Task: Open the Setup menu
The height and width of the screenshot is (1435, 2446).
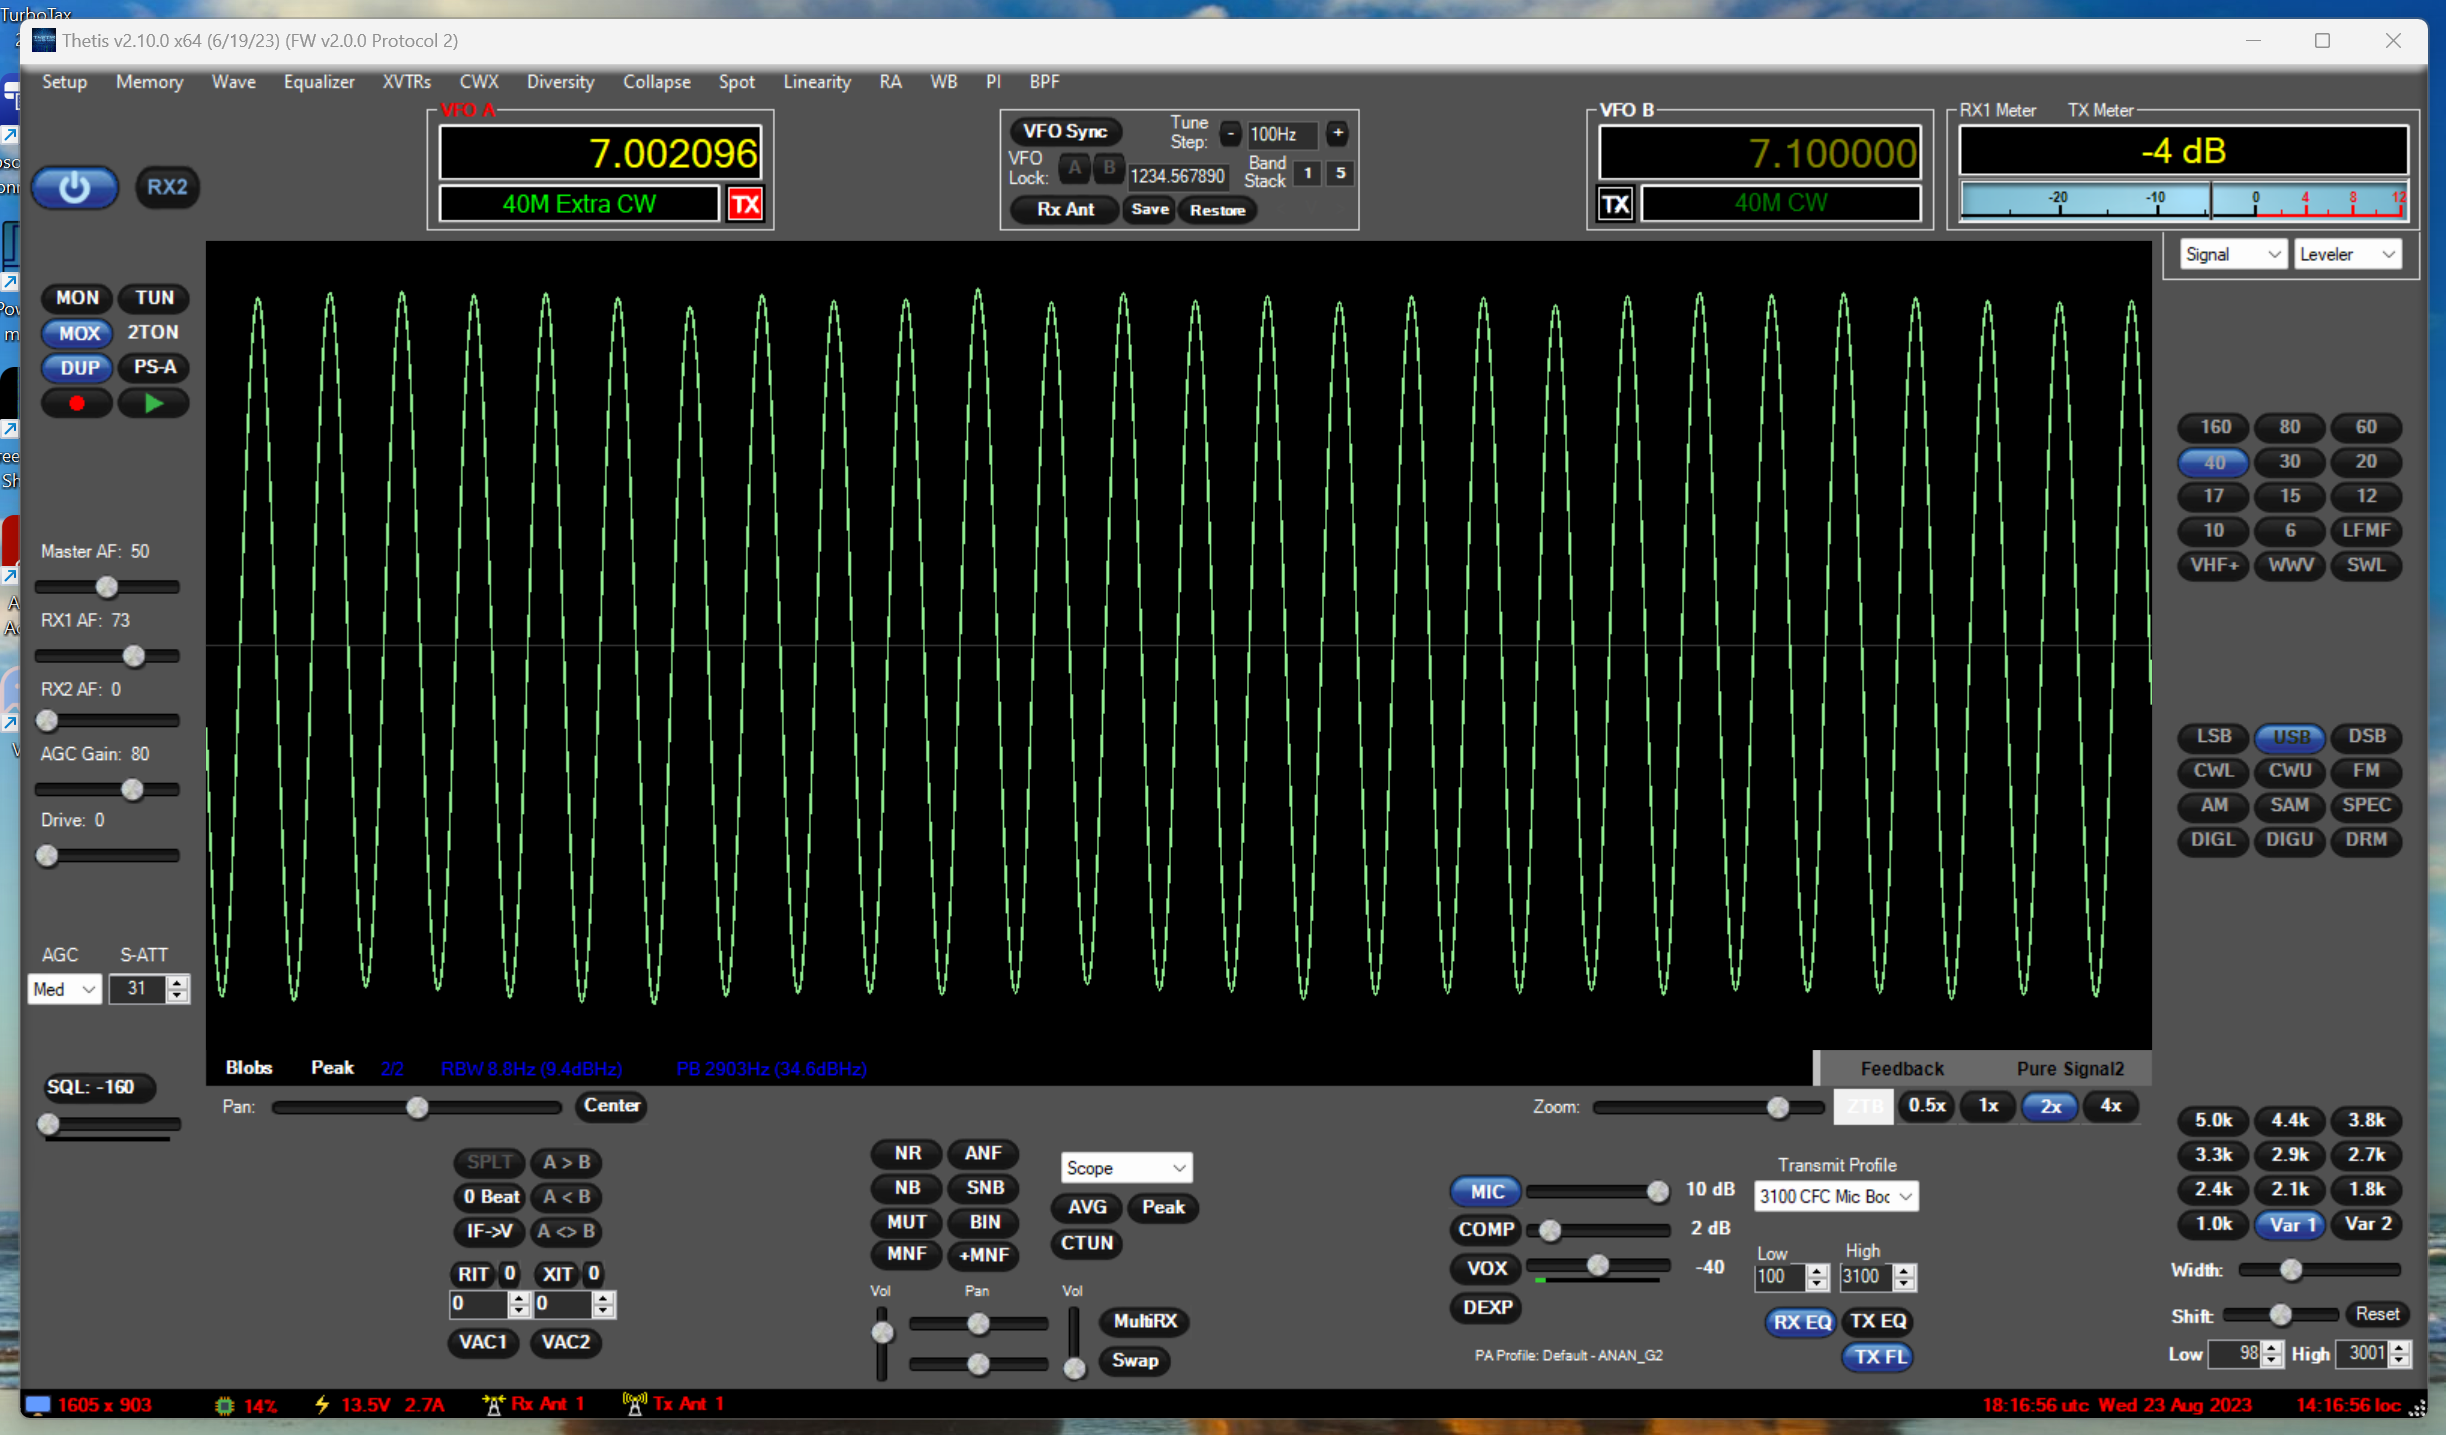Action: pyautogui.click(x=64, y=82)
